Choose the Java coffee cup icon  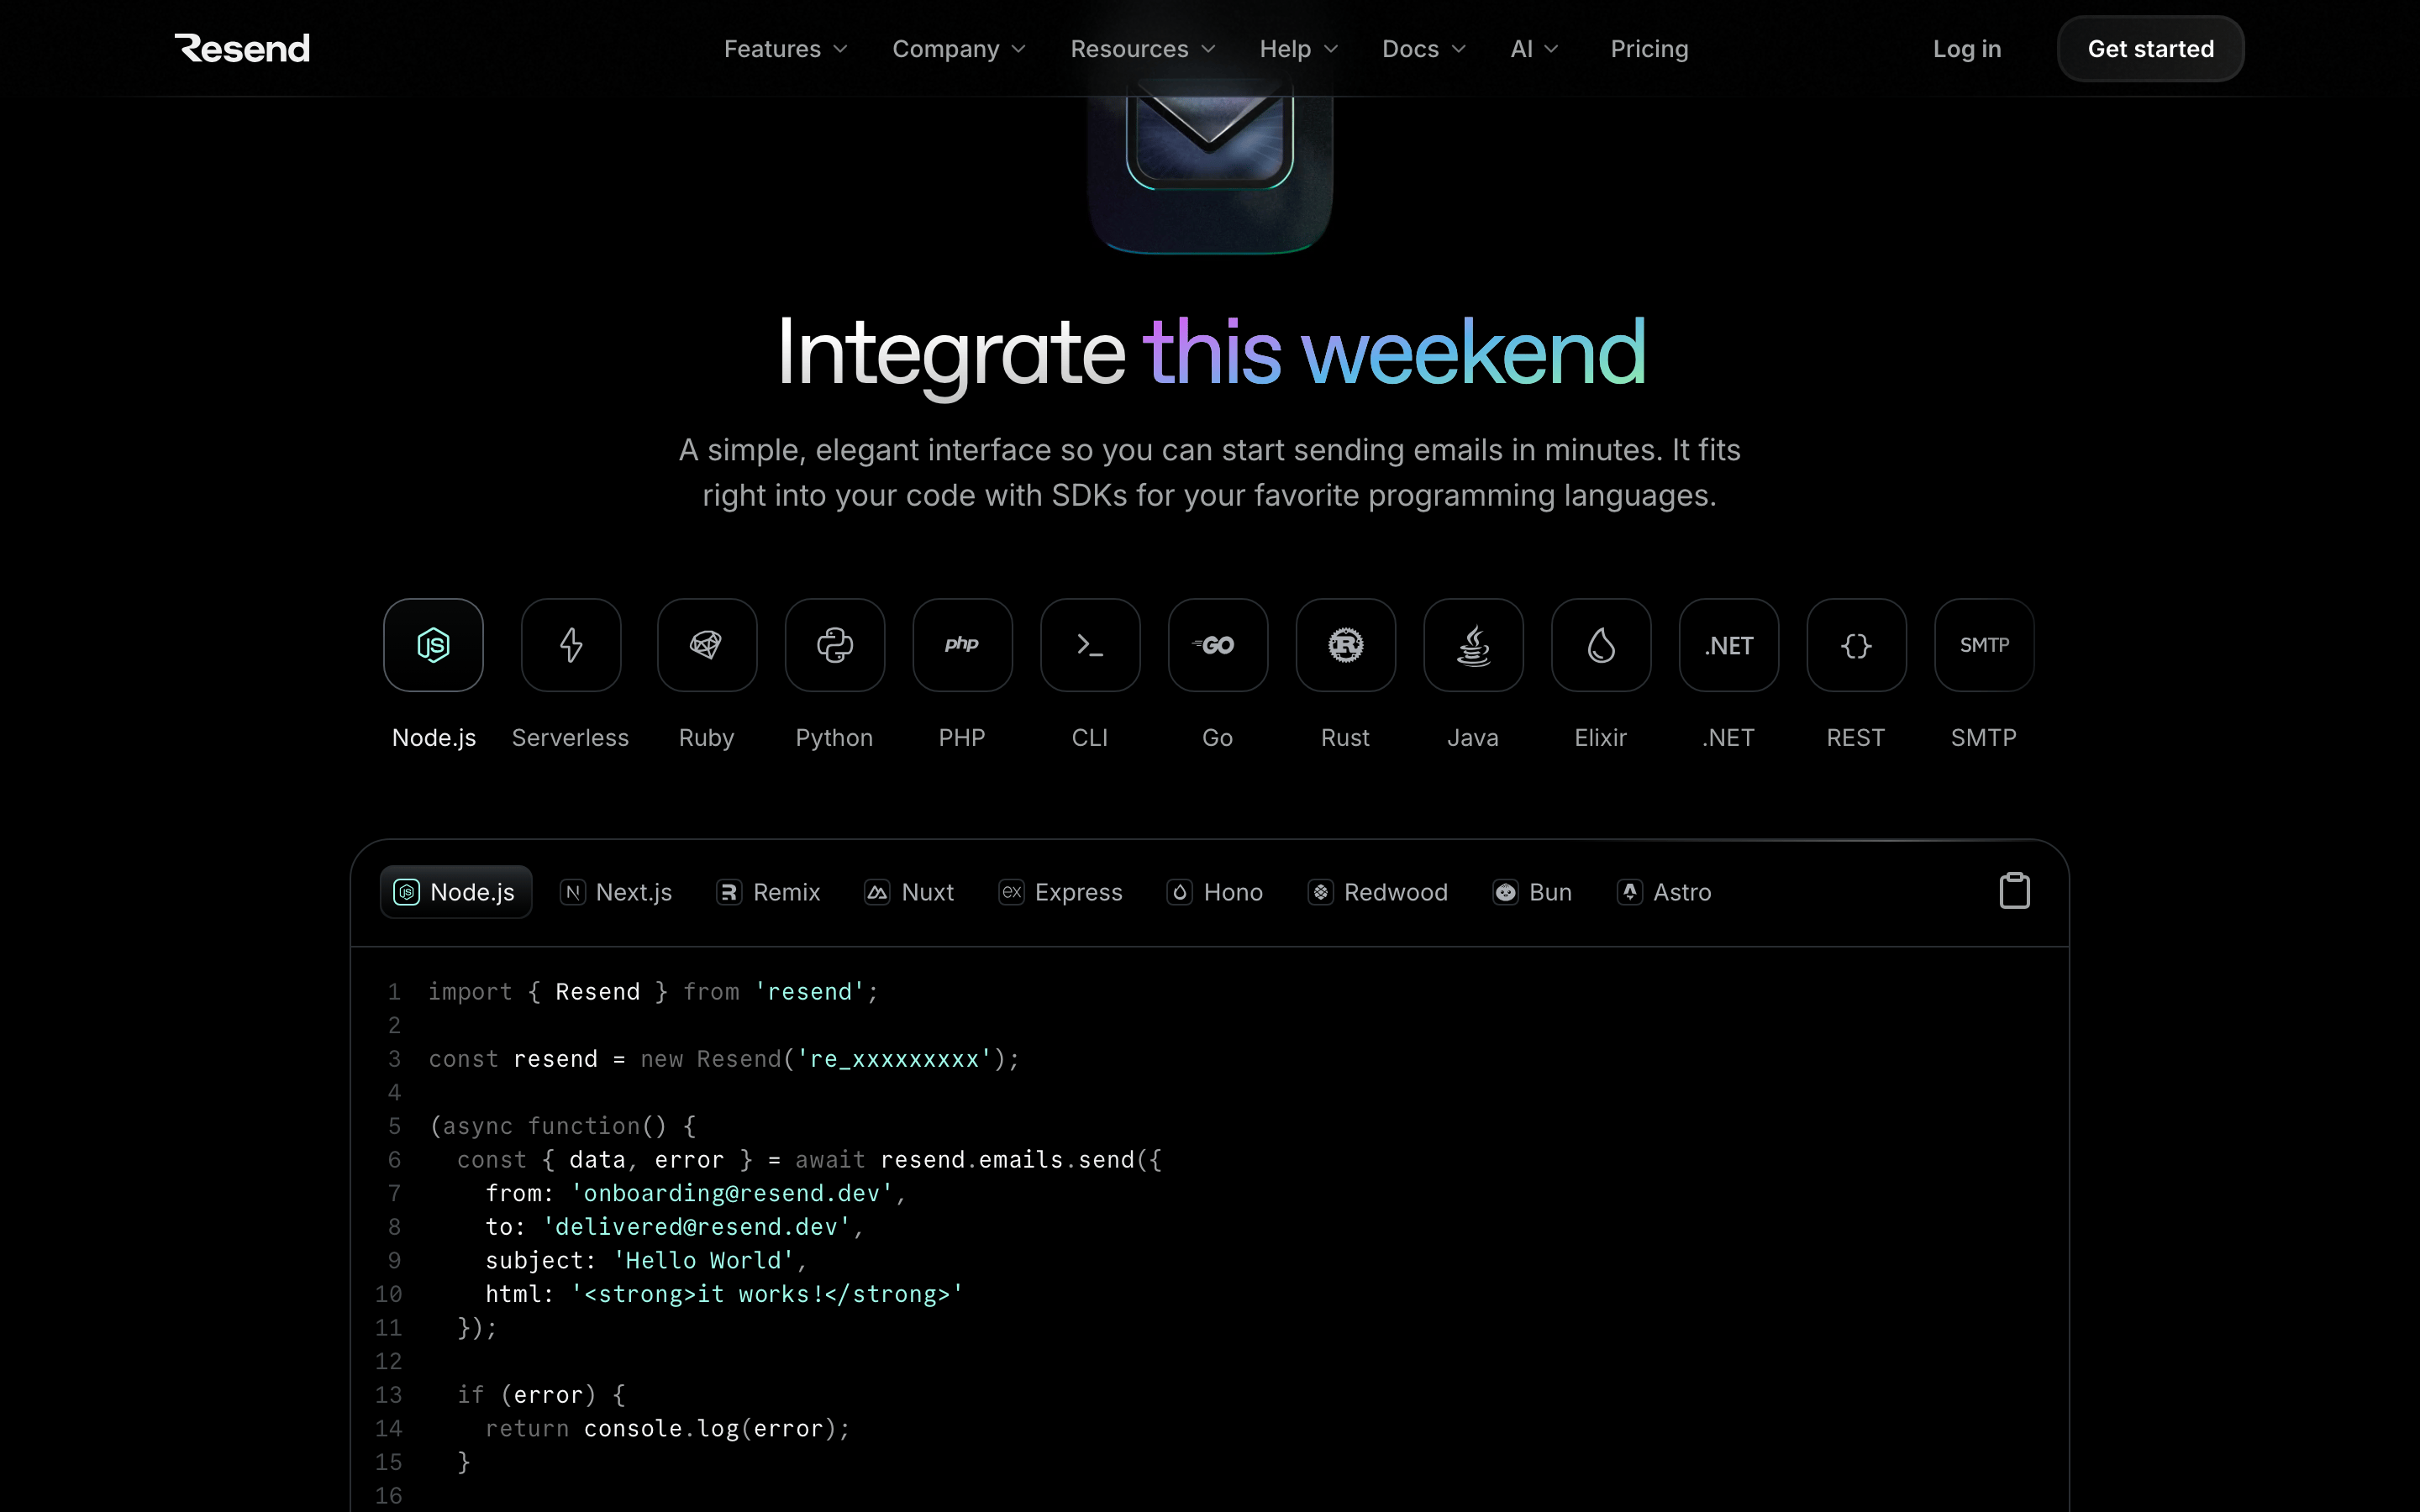click(x=1473, y=645)
